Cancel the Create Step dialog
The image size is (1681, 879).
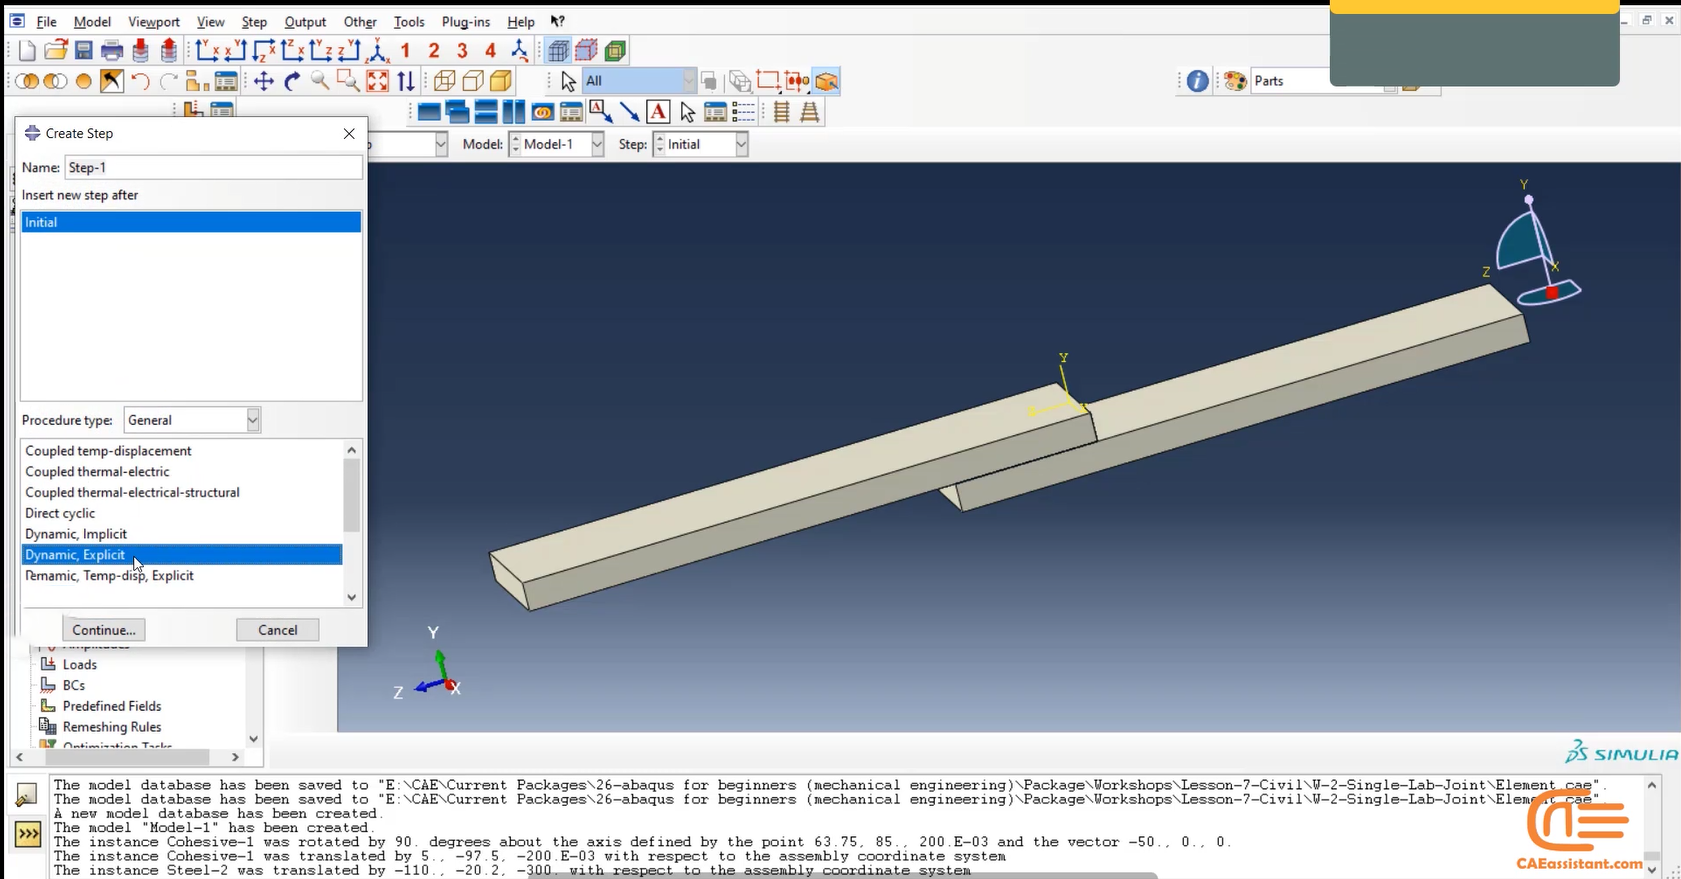click(x=278, y=630)
